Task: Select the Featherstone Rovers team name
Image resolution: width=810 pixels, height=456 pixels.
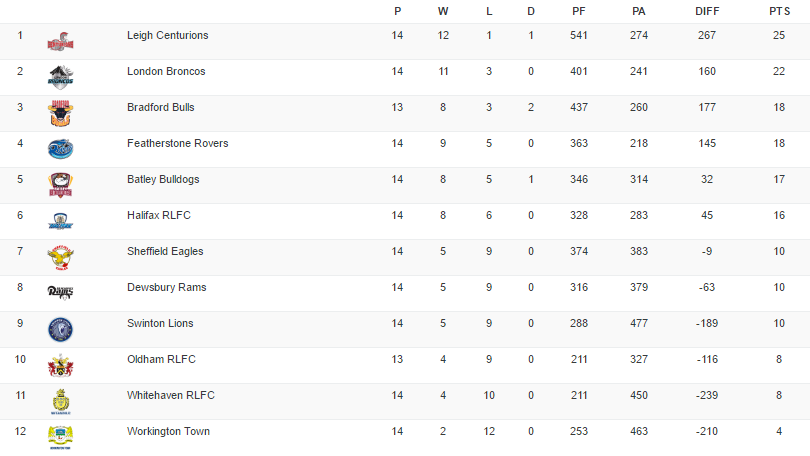Action: click(x=177, y=144)
